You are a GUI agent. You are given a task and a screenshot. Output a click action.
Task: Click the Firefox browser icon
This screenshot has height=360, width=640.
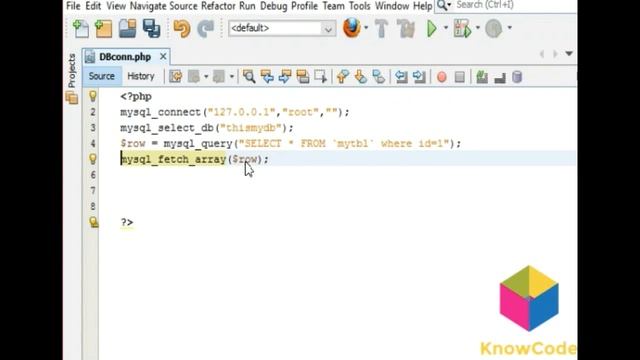tap(351, 28)
